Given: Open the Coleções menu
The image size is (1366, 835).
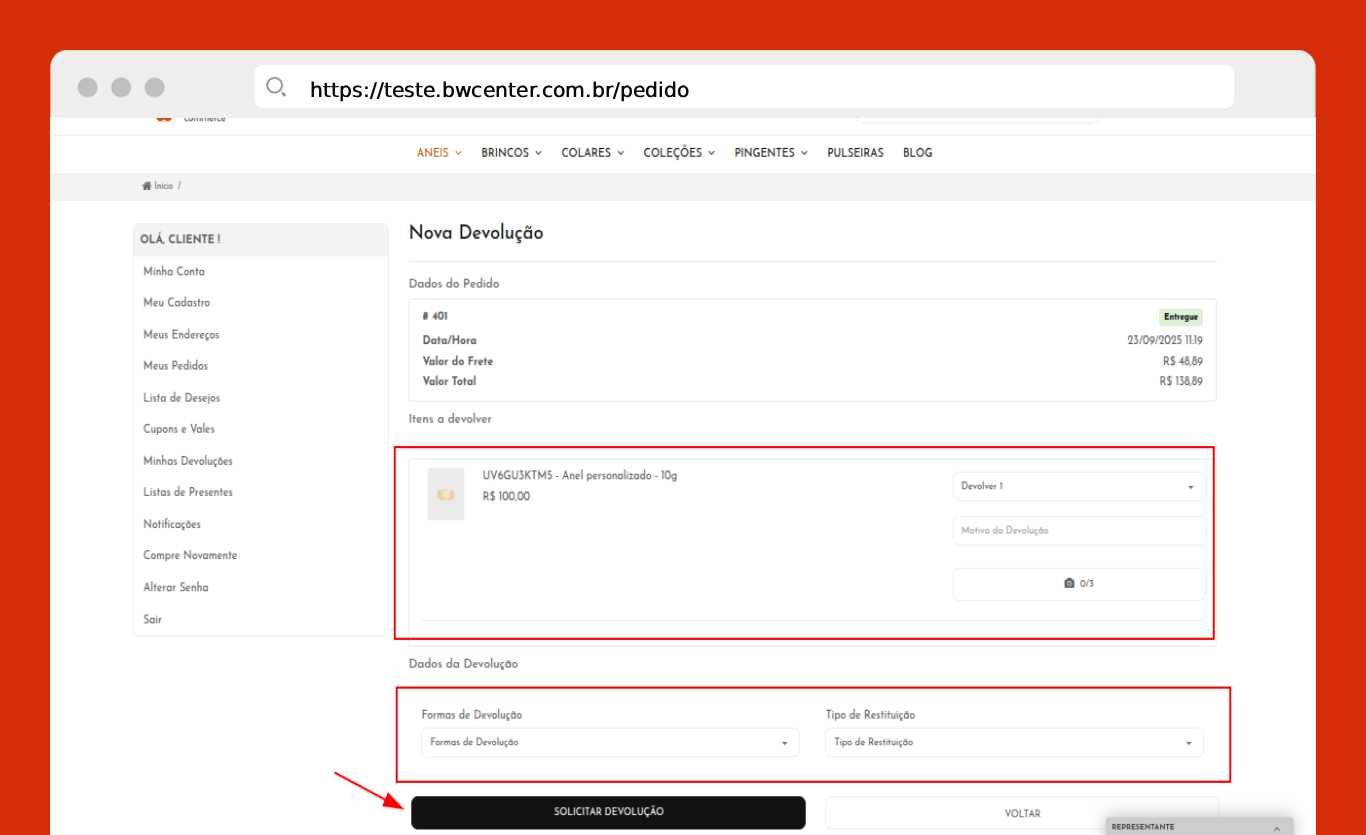Looking at the screenshot, I should click(x=678, y=153).
